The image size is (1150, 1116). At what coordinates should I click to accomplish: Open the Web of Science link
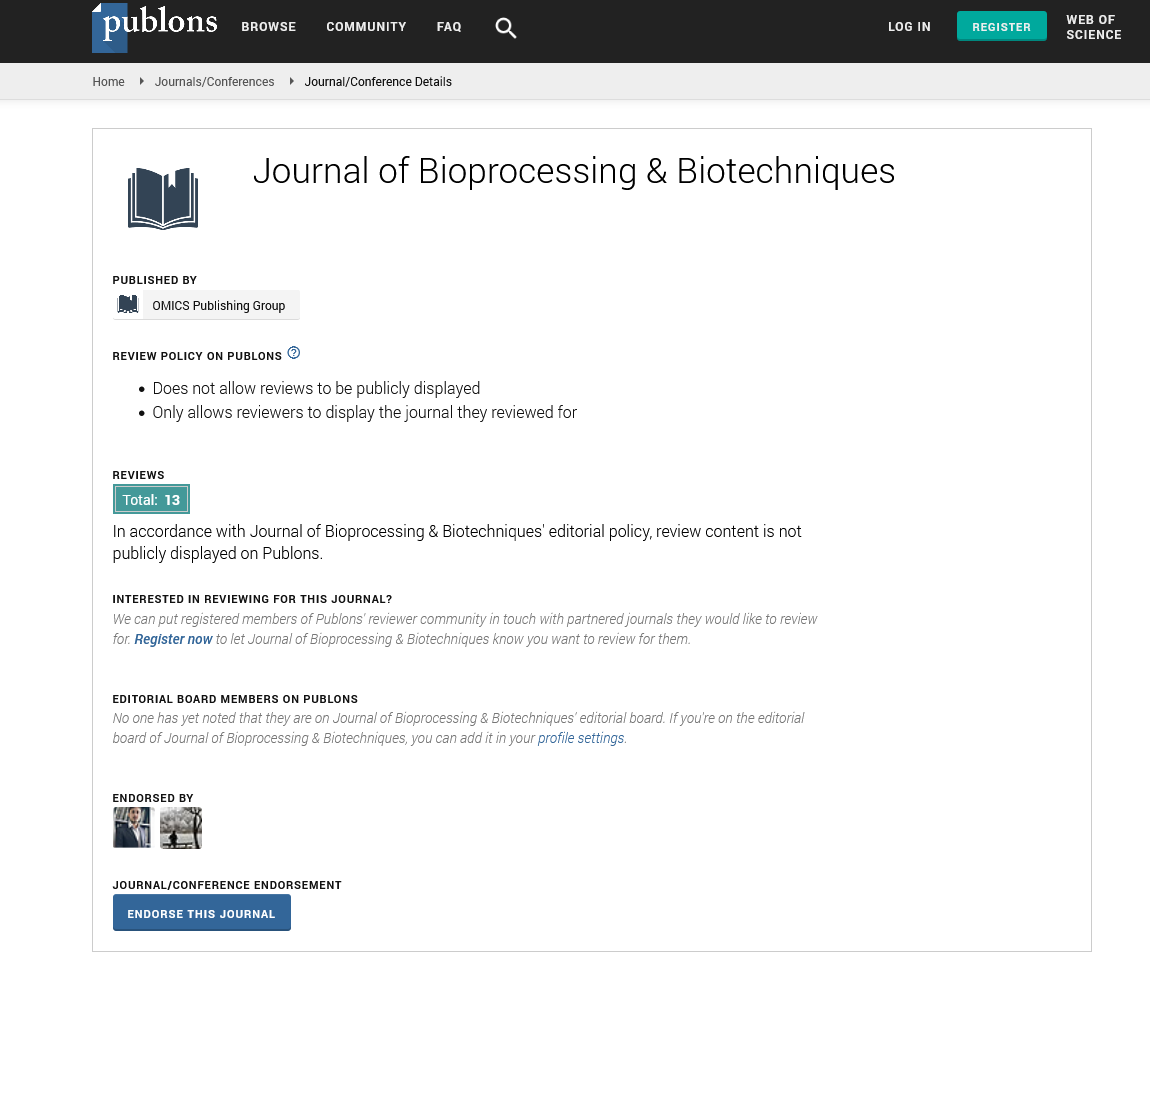point(1094,27)
